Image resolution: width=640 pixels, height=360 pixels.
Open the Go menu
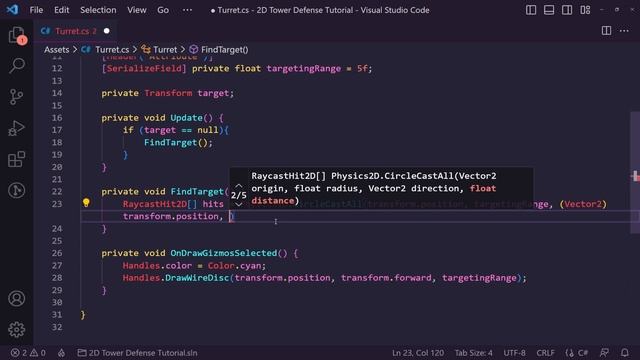point(163,10)
